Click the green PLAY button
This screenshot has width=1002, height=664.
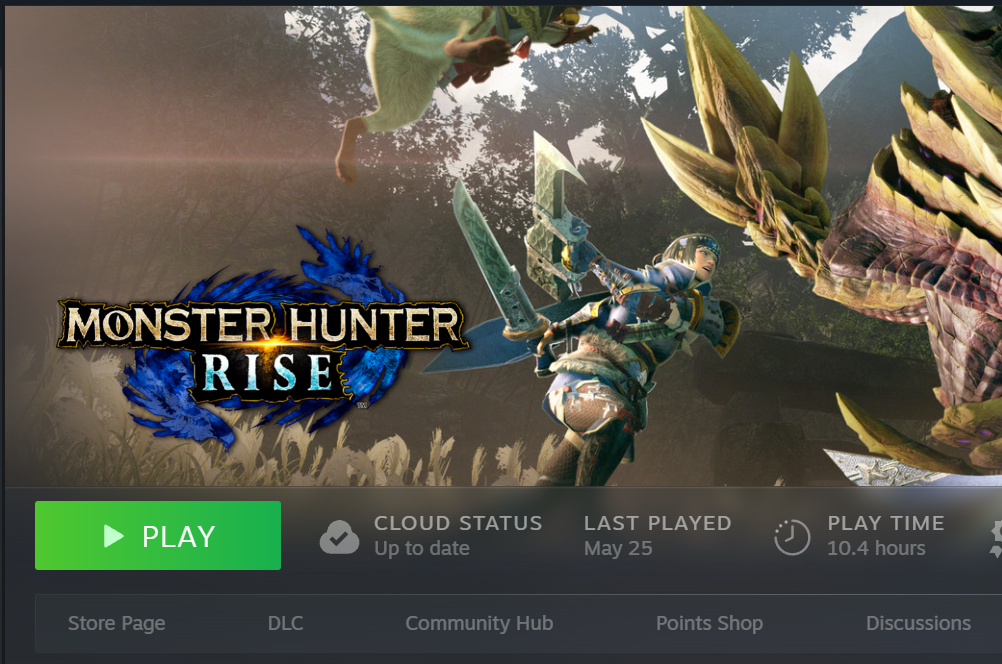pyautogui.click(x=158, y=536)
